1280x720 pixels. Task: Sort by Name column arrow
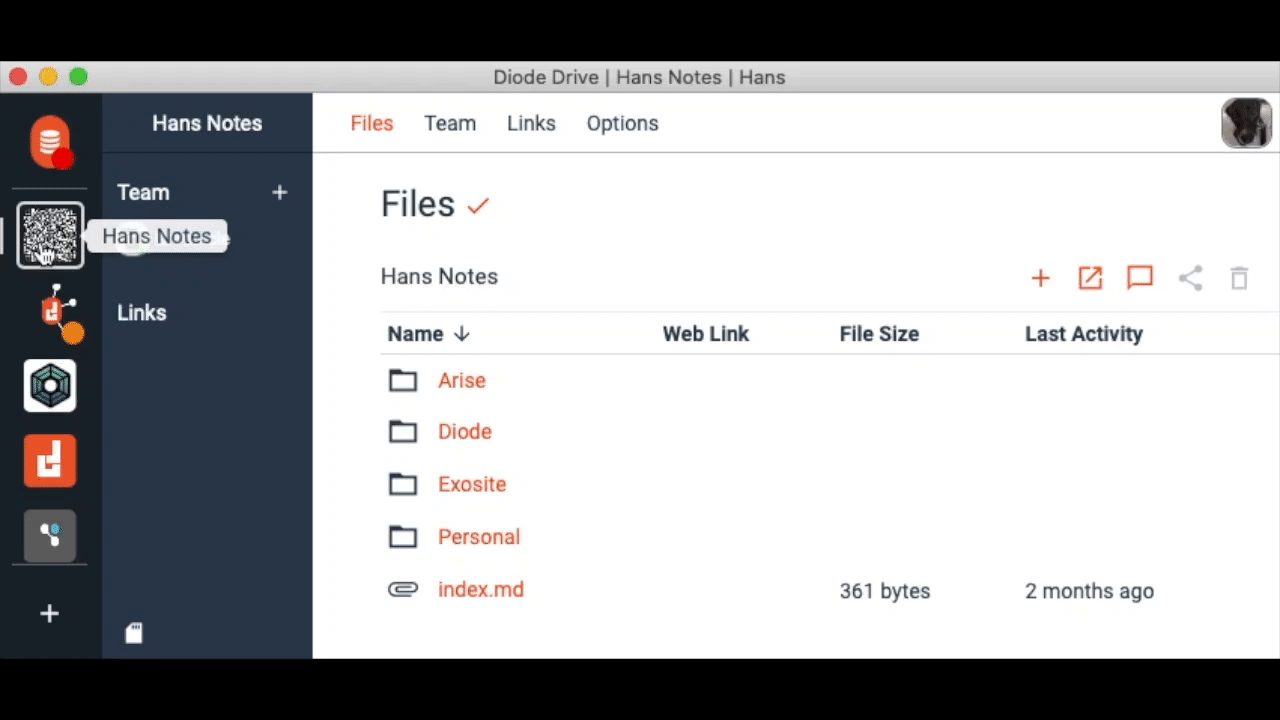461,334
